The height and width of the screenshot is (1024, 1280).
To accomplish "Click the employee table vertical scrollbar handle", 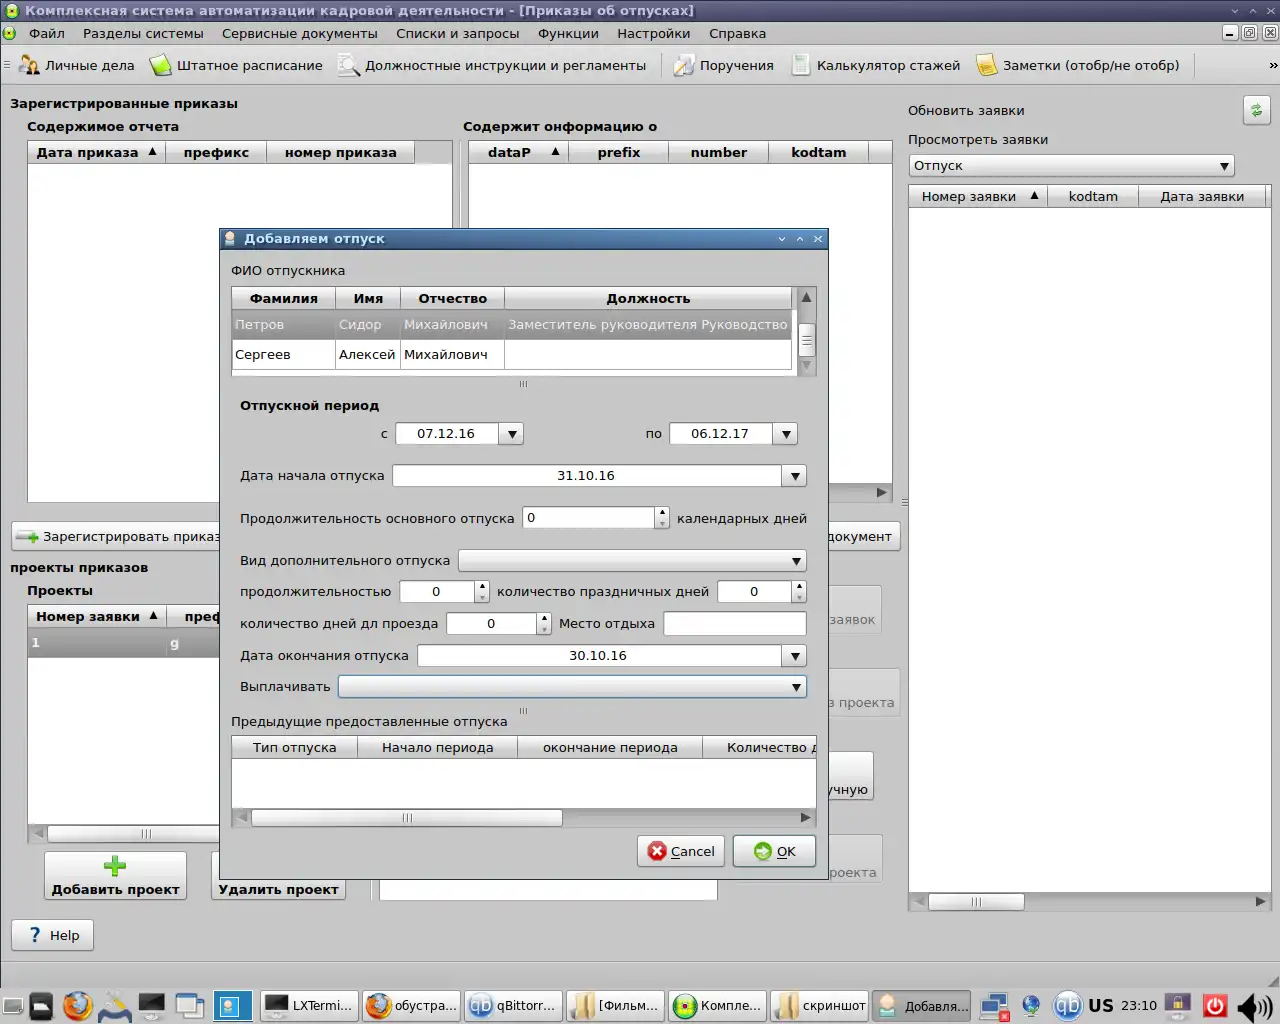I will point(806,340).
